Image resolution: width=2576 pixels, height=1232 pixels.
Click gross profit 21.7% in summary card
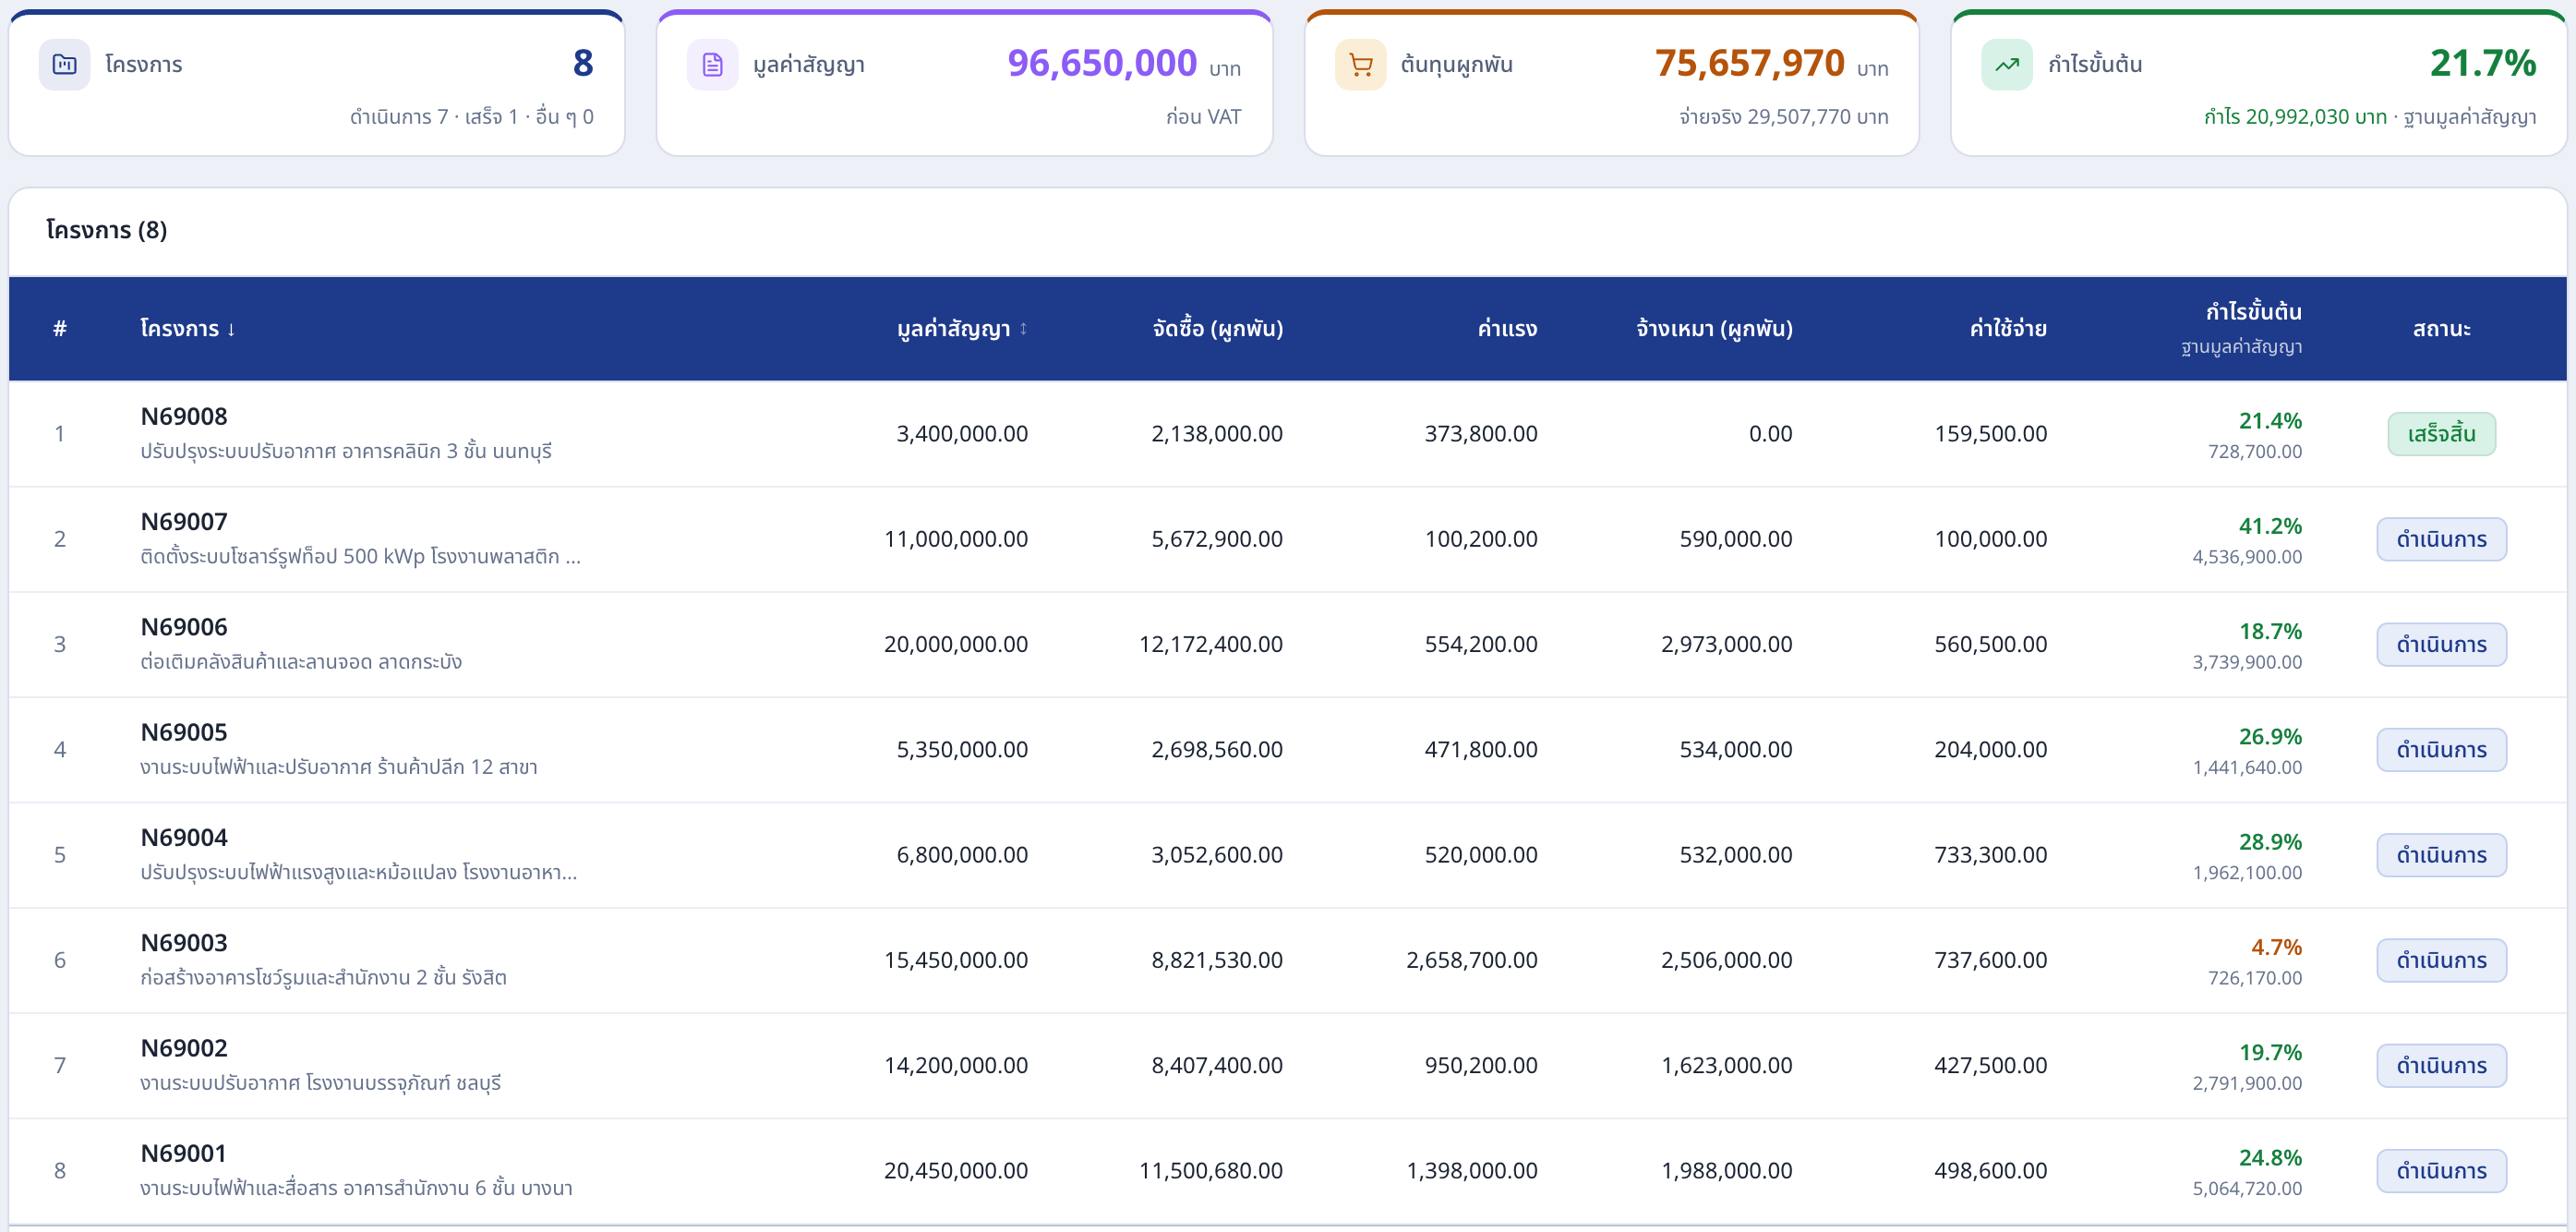click(2483, 63)
